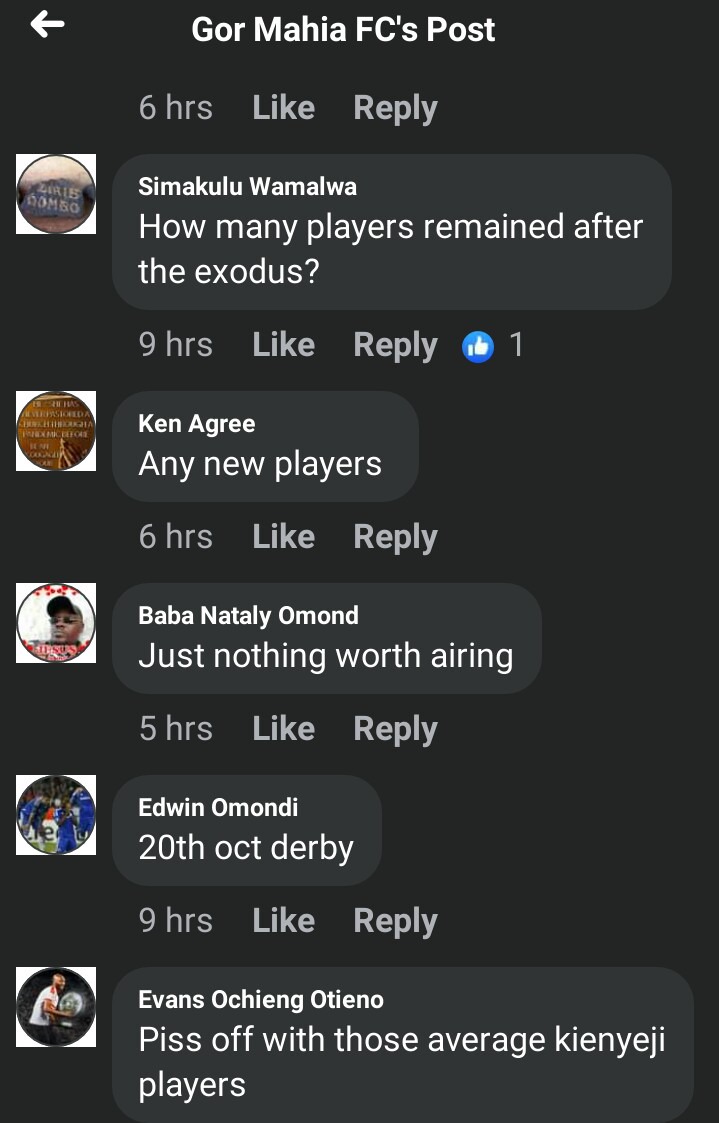Open Ken Agree's profile picture
The width and height of the screenshot is (719, 1123).
56,431
